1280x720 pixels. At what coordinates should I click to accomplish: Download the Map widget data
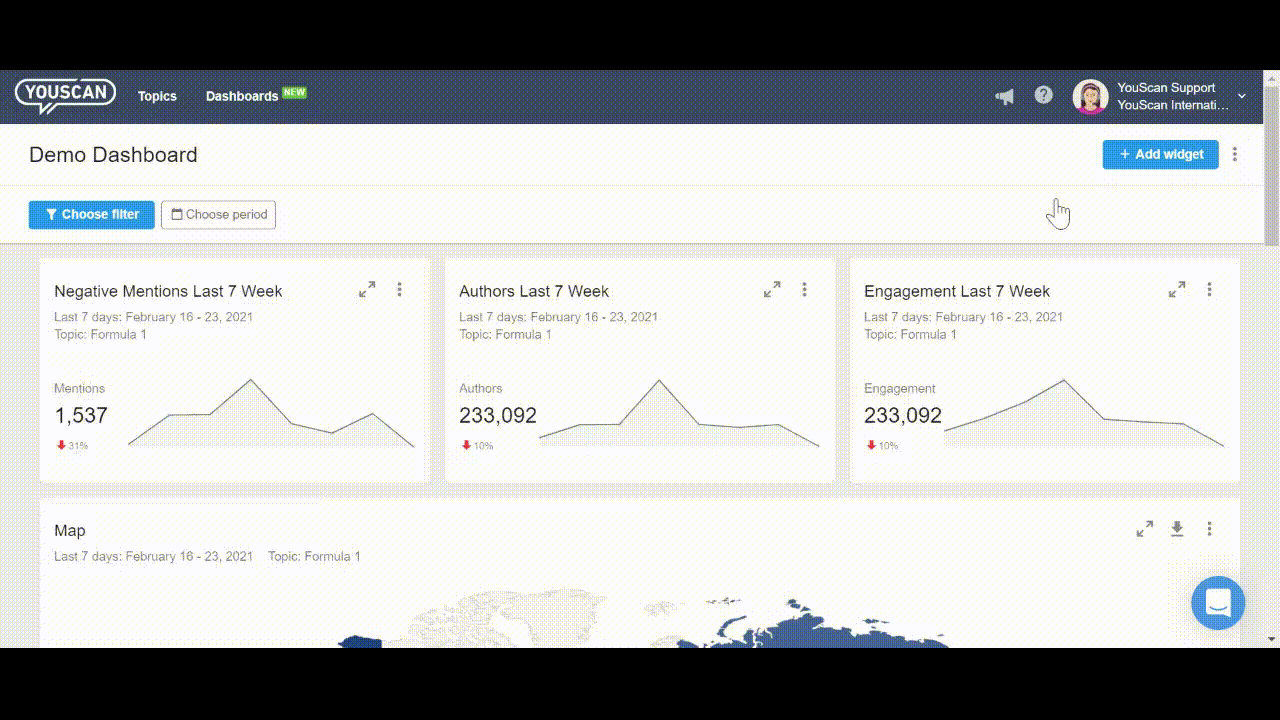1177,528
